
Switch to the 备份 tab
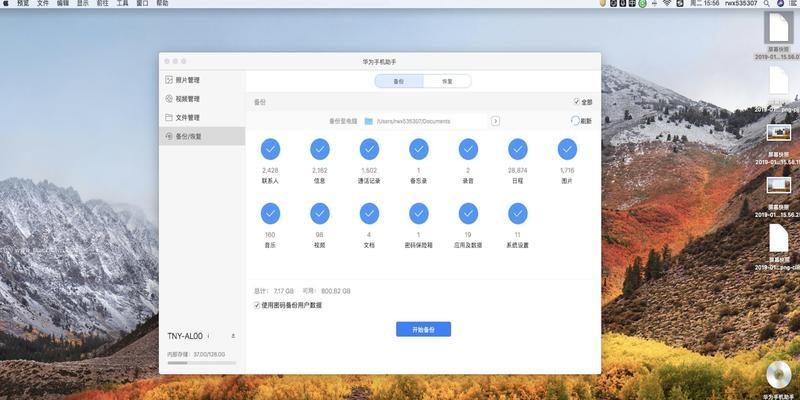pos(399,81)
